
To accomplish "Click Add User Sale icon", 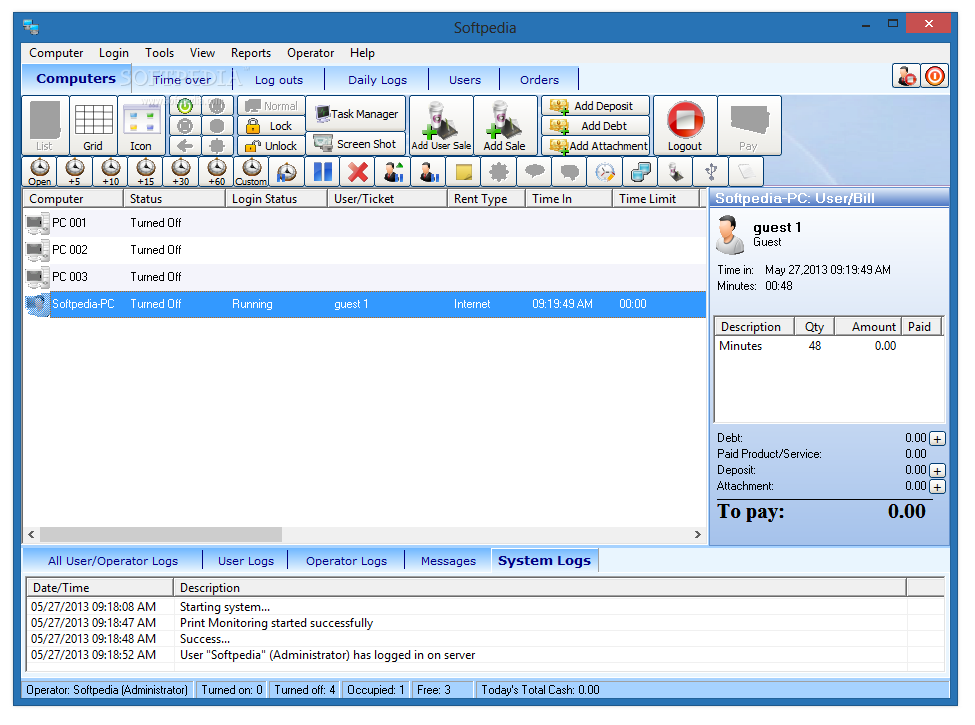I will pos(441,126).
